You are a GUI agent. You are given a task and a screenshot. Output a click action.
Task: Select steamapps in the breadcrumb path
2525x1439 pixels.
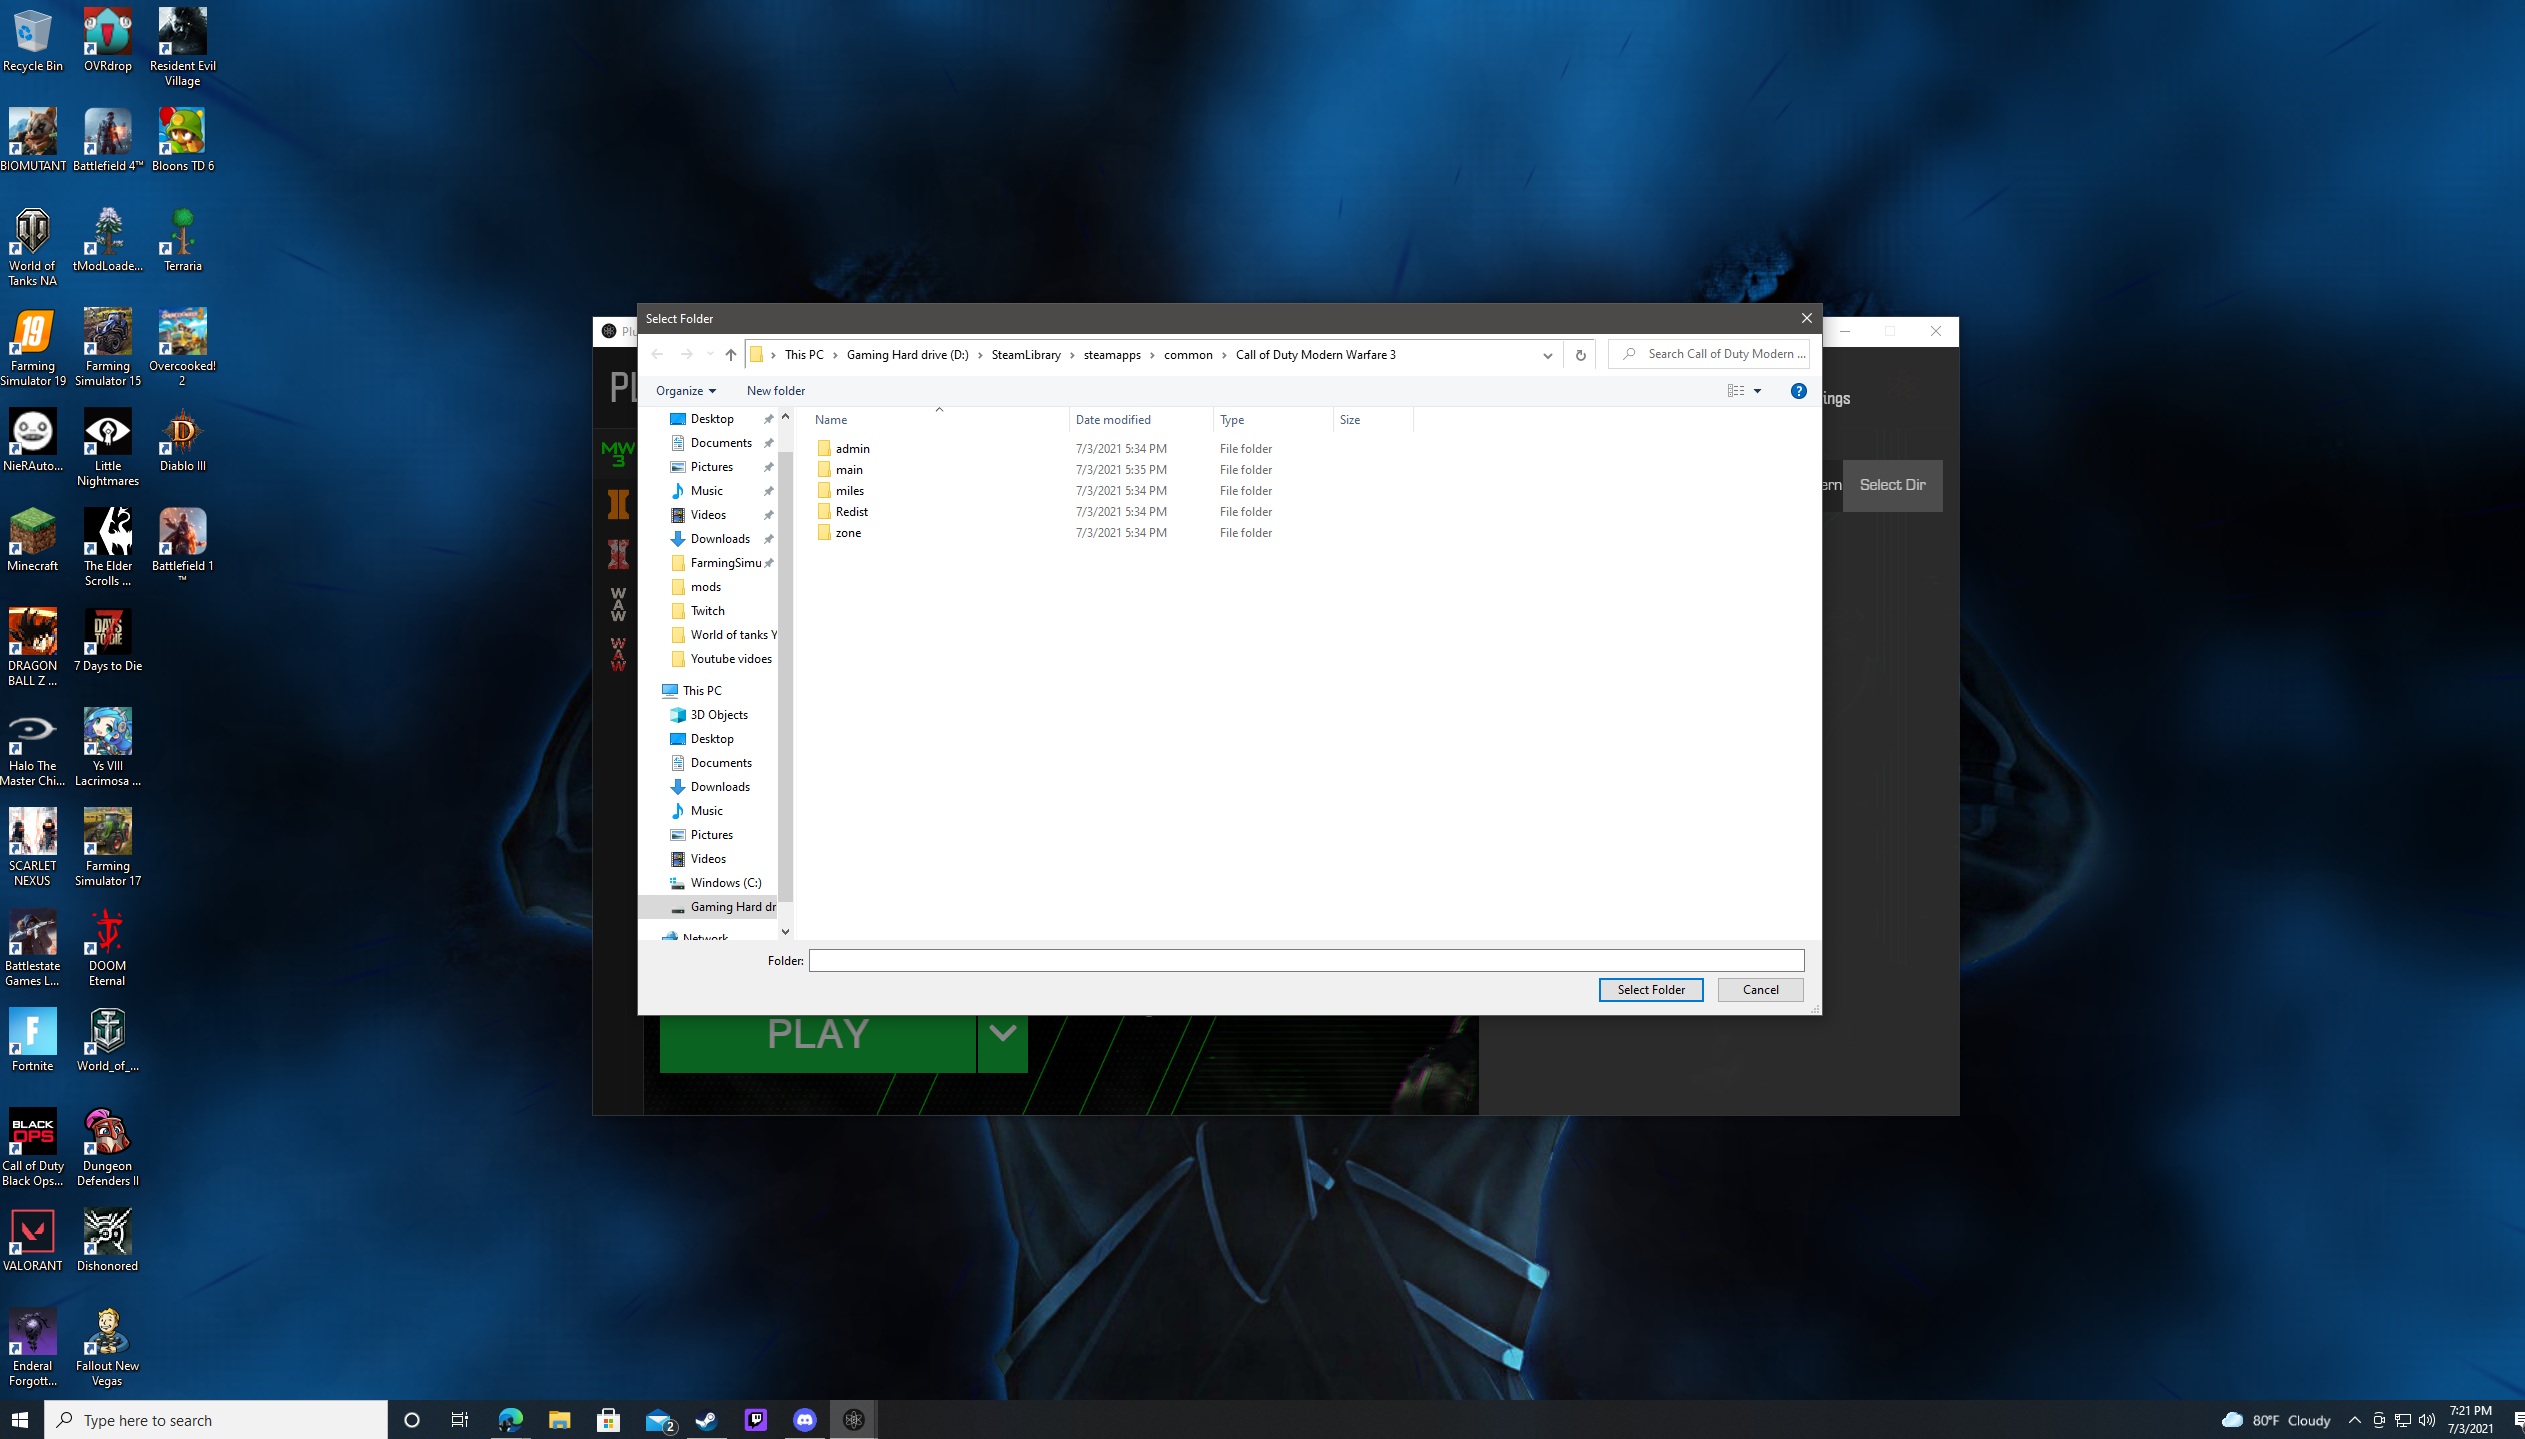point(1111,355)
